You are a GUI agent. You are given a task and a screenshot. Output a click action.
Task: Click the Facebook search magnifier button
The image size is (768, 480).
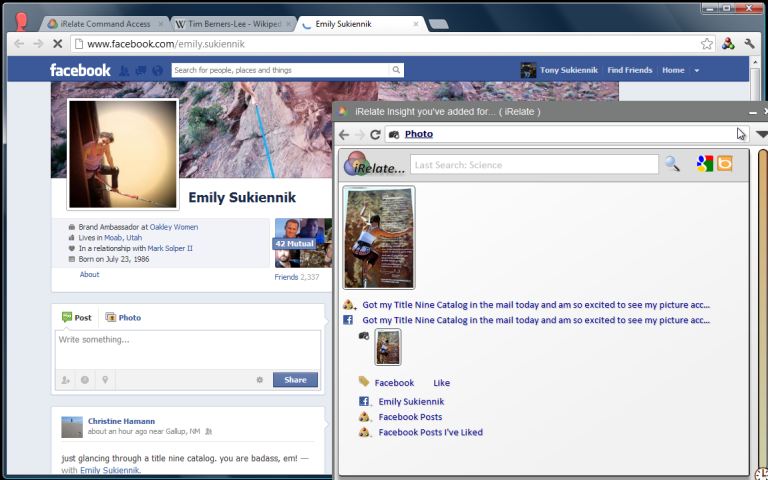396,70
